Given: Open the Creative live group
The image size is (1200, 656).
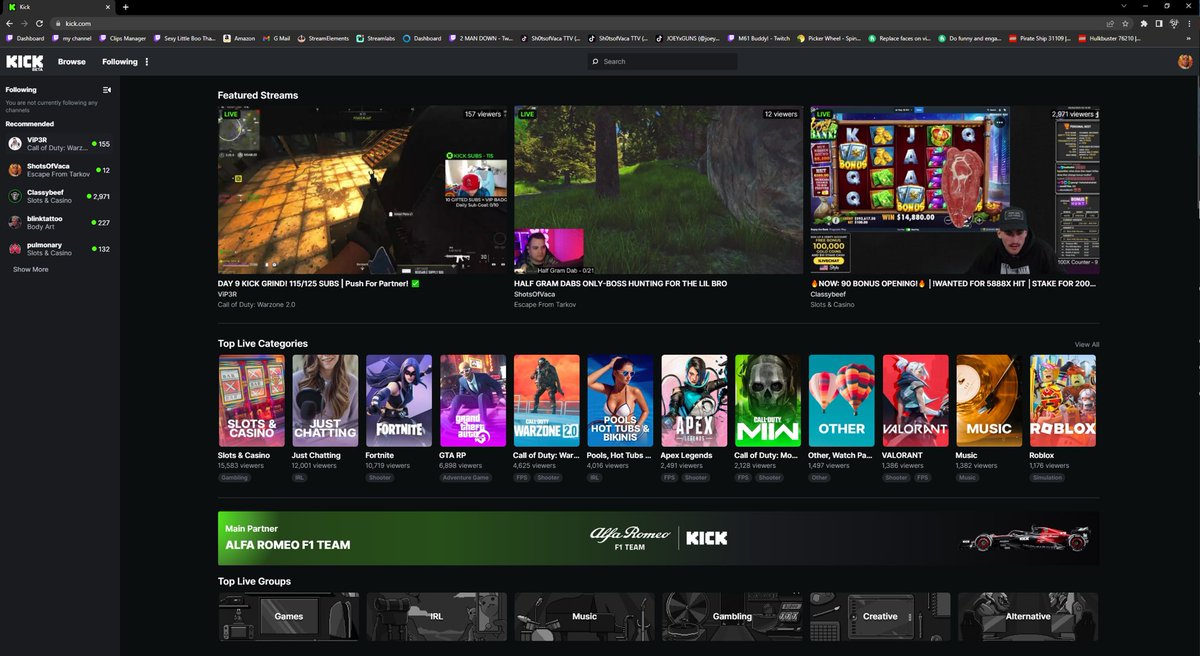Looking at the screenshot, I should tap(880, 617).
